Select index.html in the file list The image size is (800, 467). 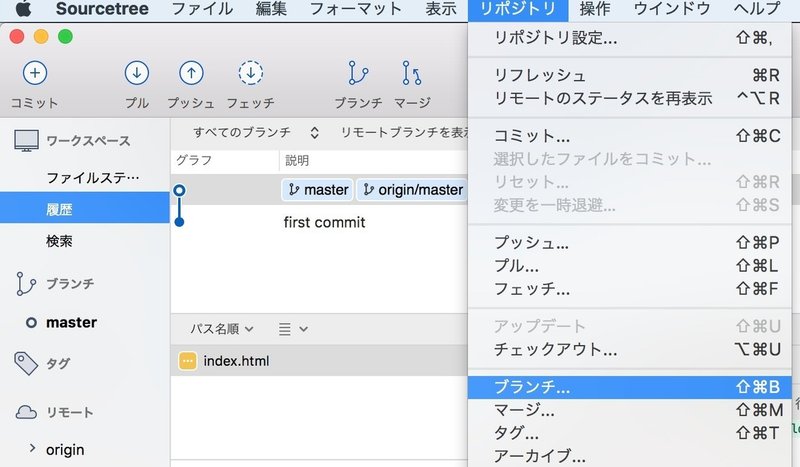click(319, 361)
